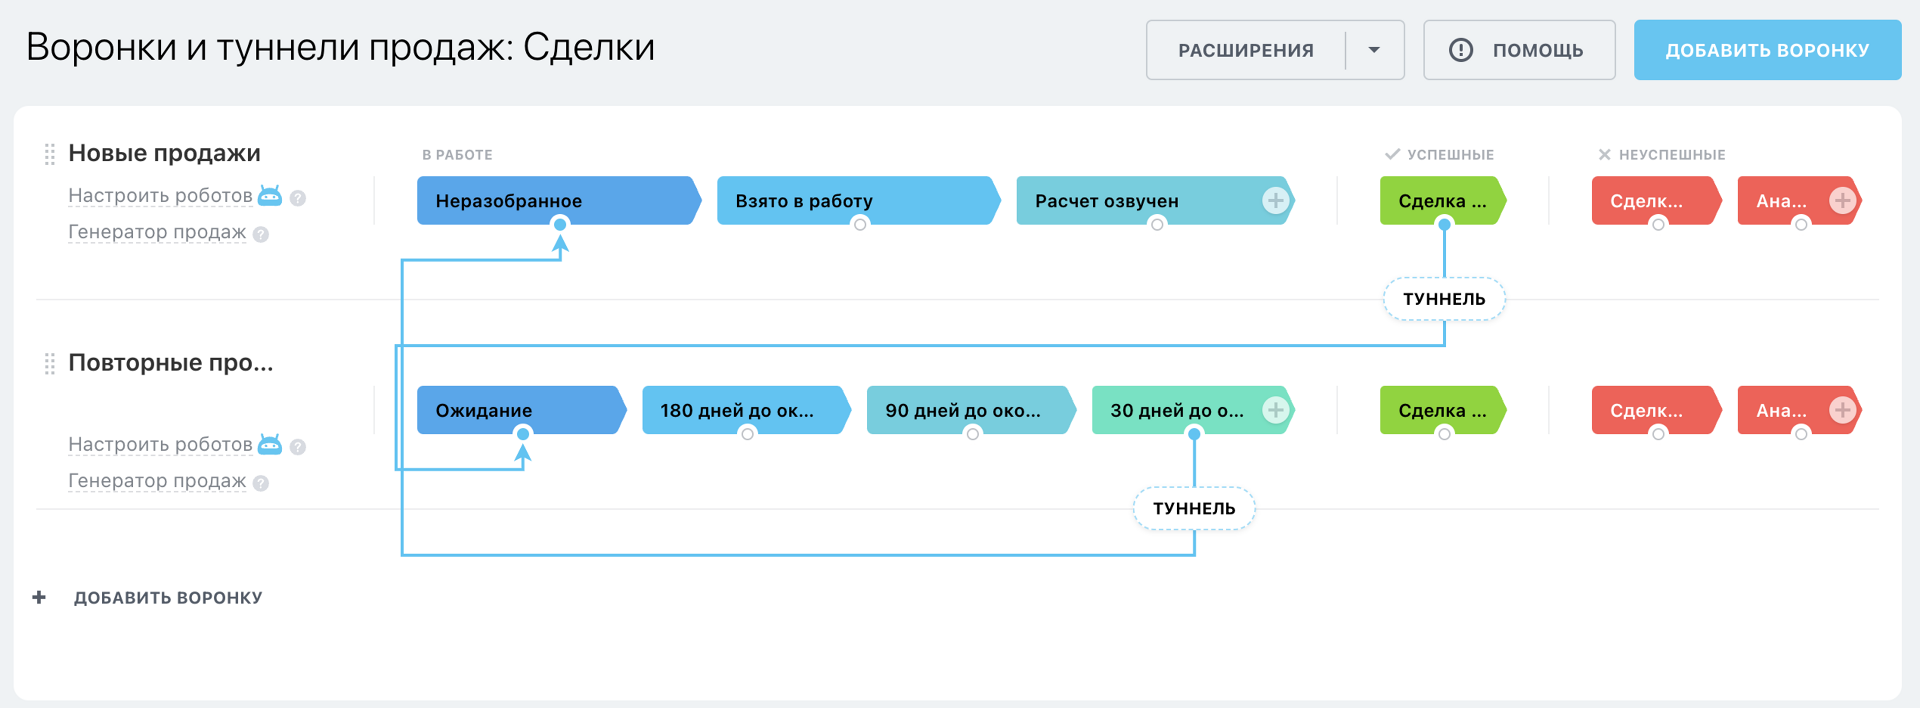This screenshot has width=1920, height=708.
Task: Click the Туннель label under Сделка success stage
Action: (1444, 299)
